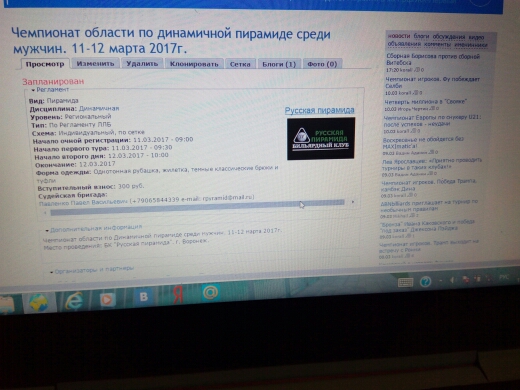Select the комменты sidebar tab
520x390 pixels.
tap(437, 44)
